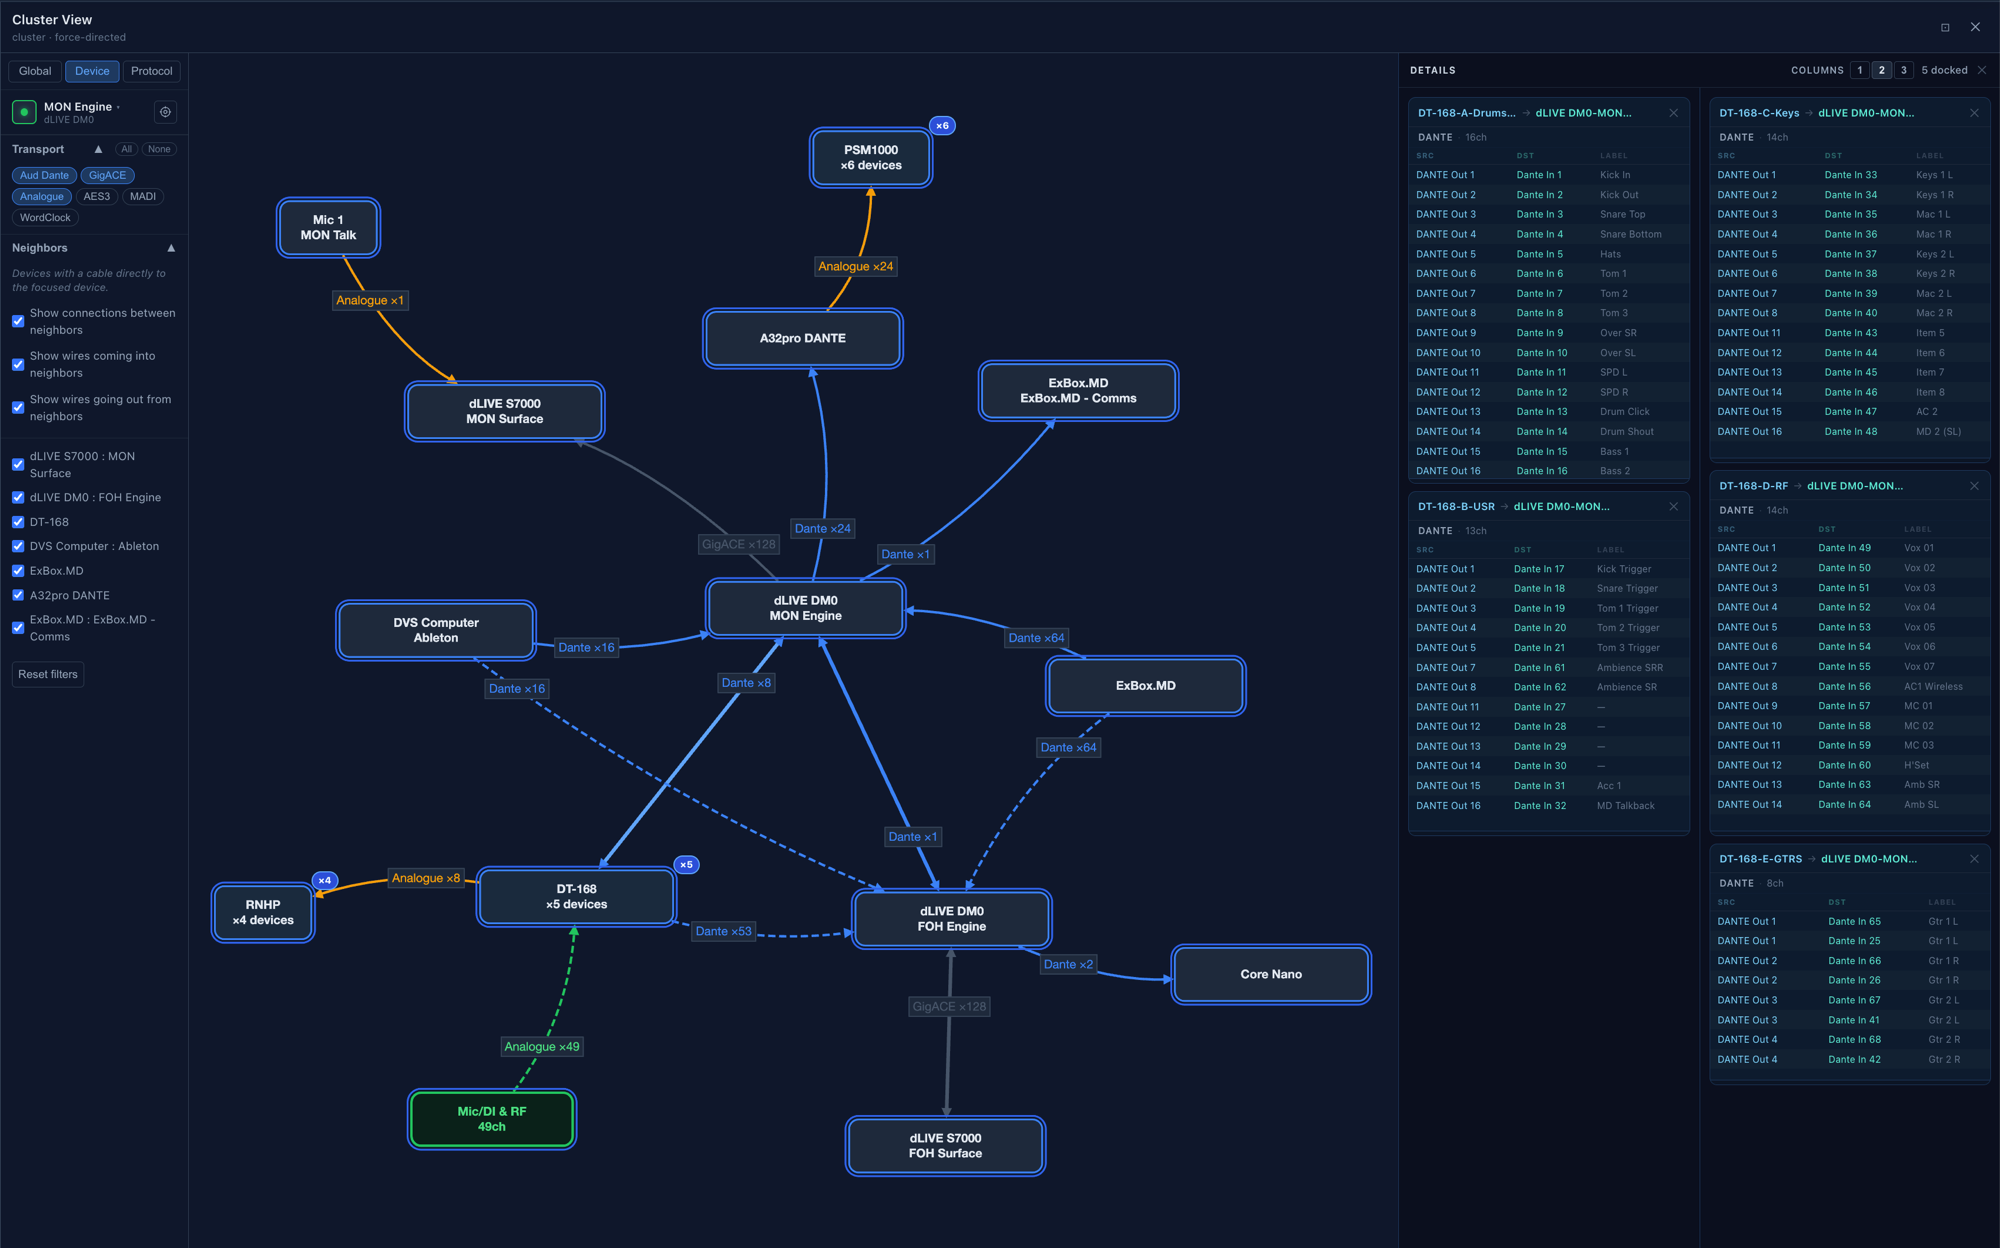
Task: Switch to the Protocol tab
Action: [x=151, y=71]
